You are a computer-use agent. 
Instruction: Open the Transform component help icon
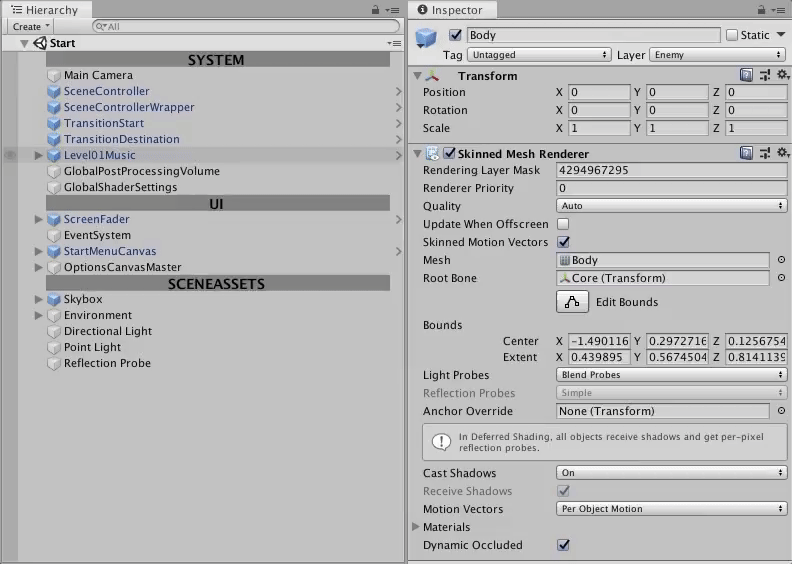coord(746,75)
